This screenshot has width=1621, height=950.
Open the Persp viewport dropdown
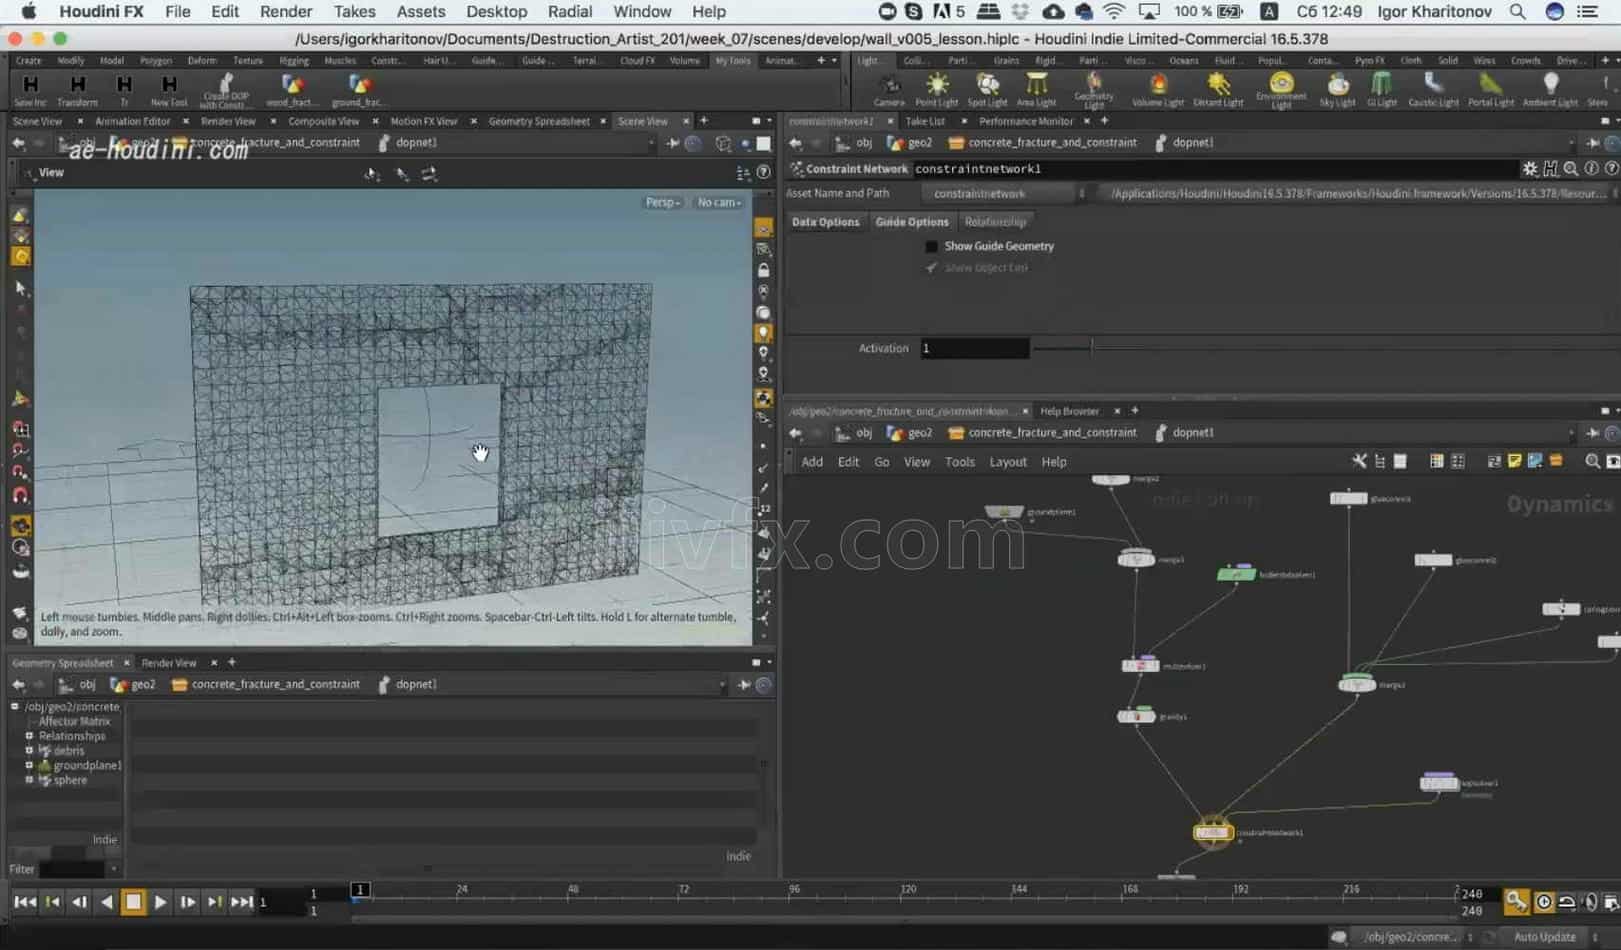pos(662,202)
